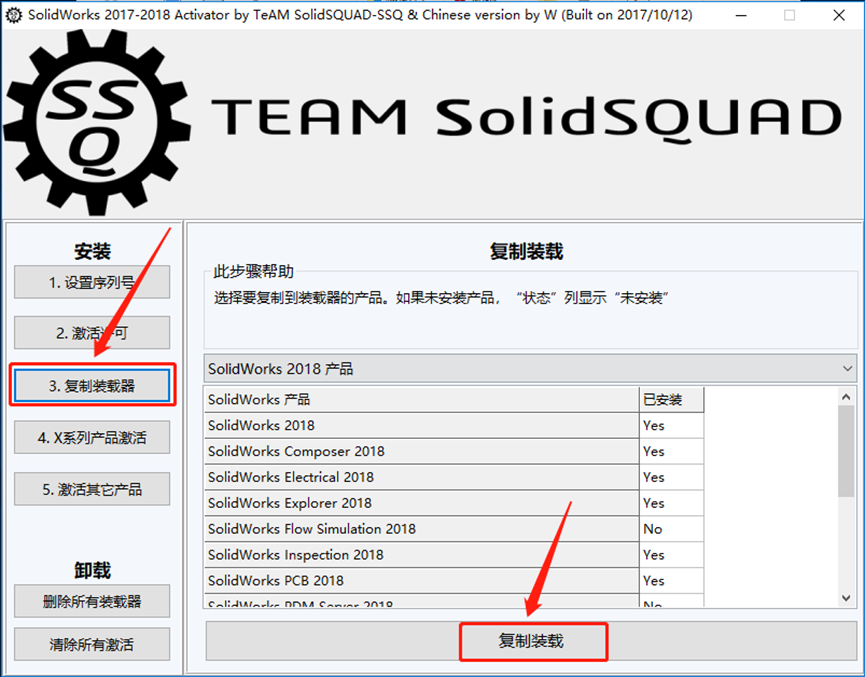The image size is (865, 677).
Task: Click the large TEAM SolidSQUAD logo
Action: 430,115
